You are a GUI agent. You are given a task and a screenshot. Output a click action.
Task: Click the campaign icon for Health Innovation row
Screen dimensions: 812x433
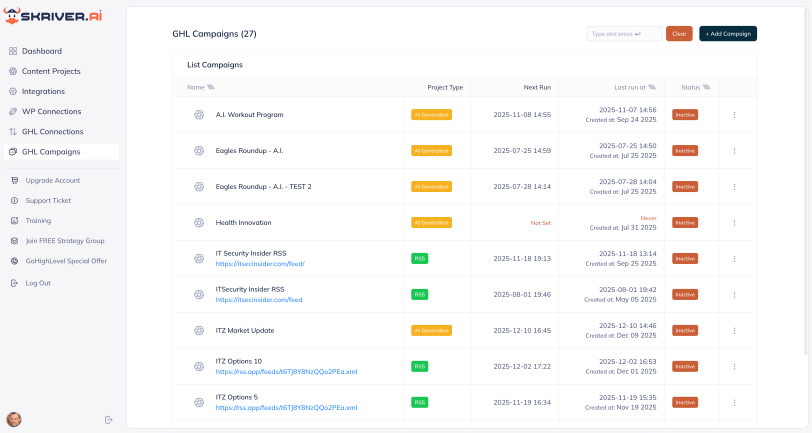pos(199,223)
